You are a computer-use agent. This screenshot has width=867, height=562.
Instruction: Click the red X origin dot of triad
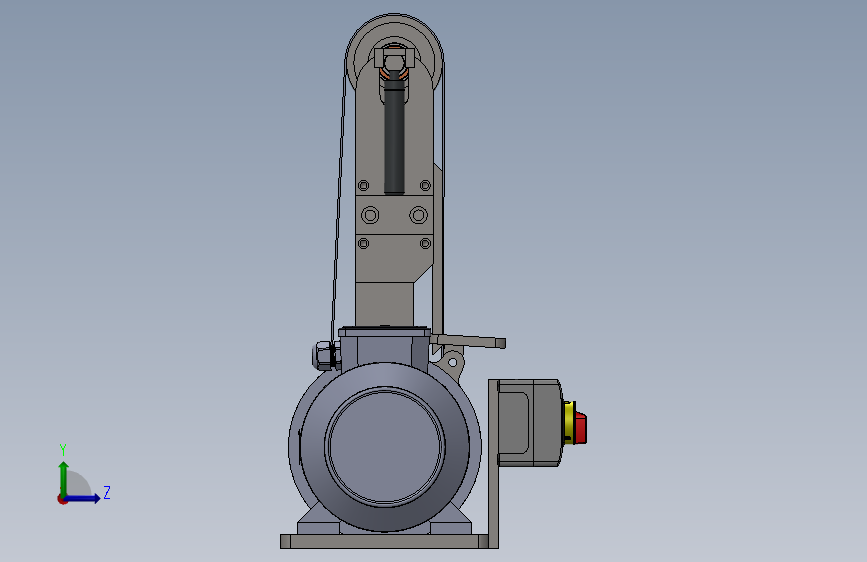pyautogui.click(x=62, y=499)
